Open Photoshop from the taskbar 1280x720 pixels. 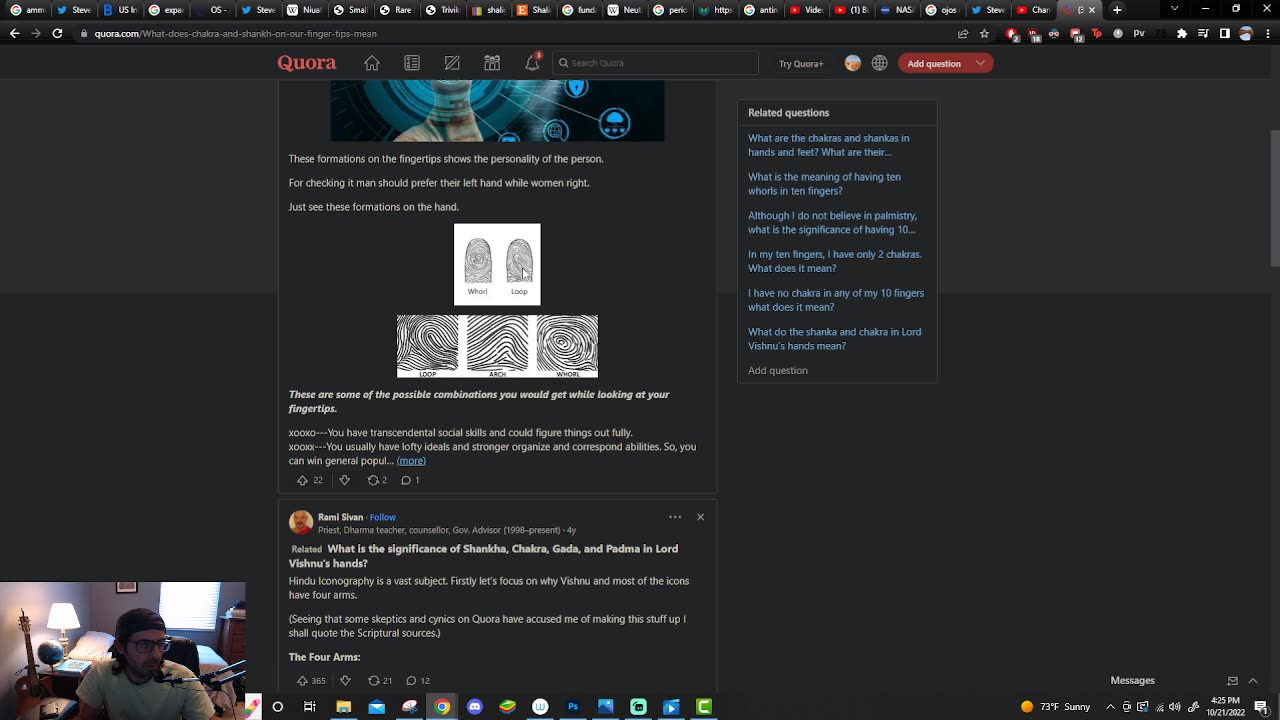[573, 707]
